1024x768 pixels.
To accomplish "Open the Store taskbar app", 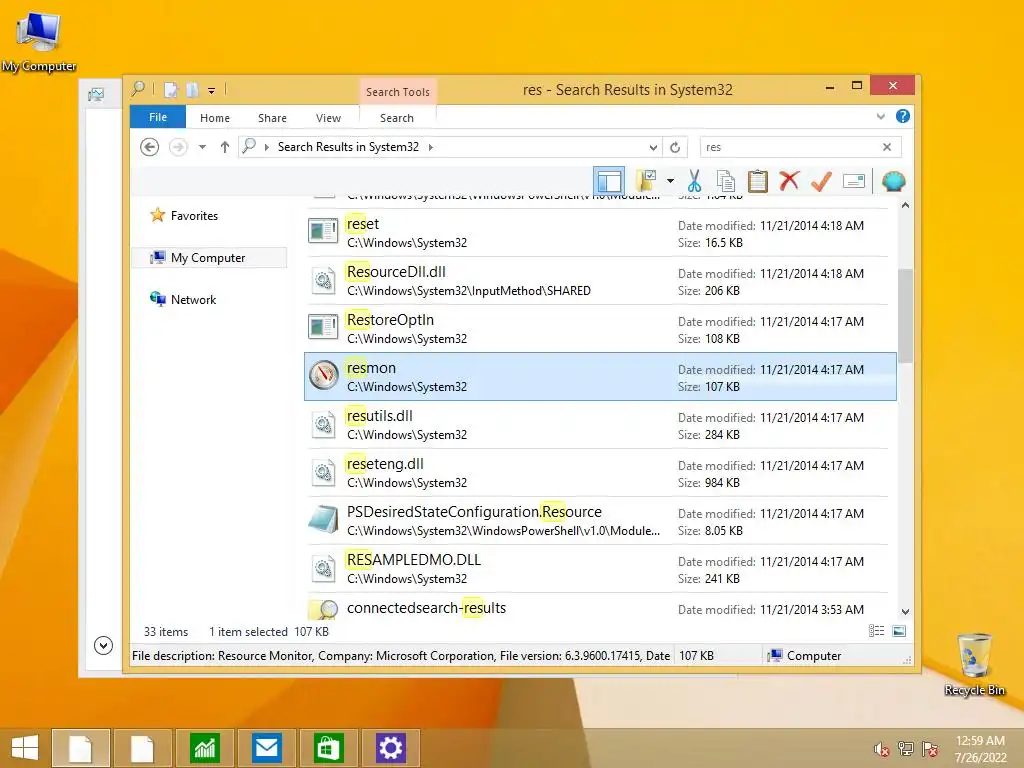I will tap(328, 748).
